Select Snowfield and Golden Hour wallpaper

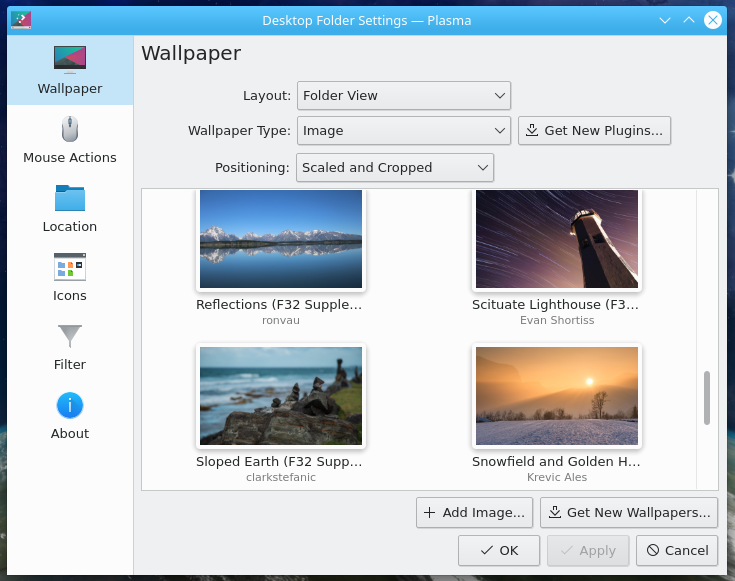pyautogui.click(x=556, y=396)
